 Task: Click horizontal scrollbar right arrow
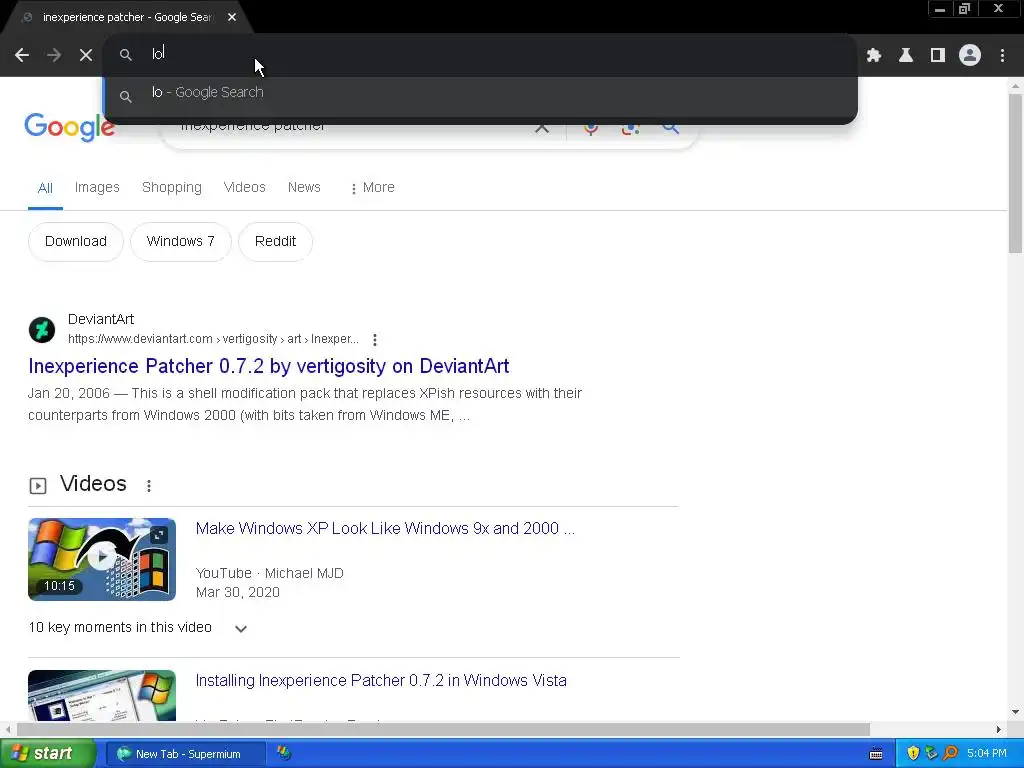click(999, 729)
